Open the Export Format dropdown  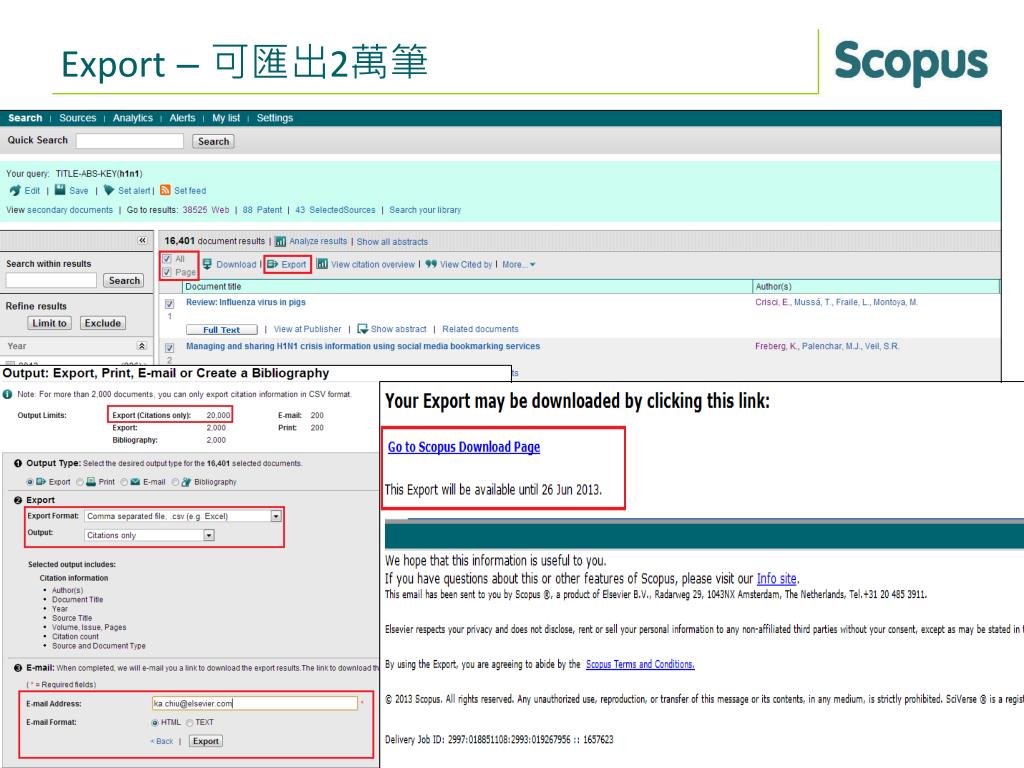[x=184, y=516]
